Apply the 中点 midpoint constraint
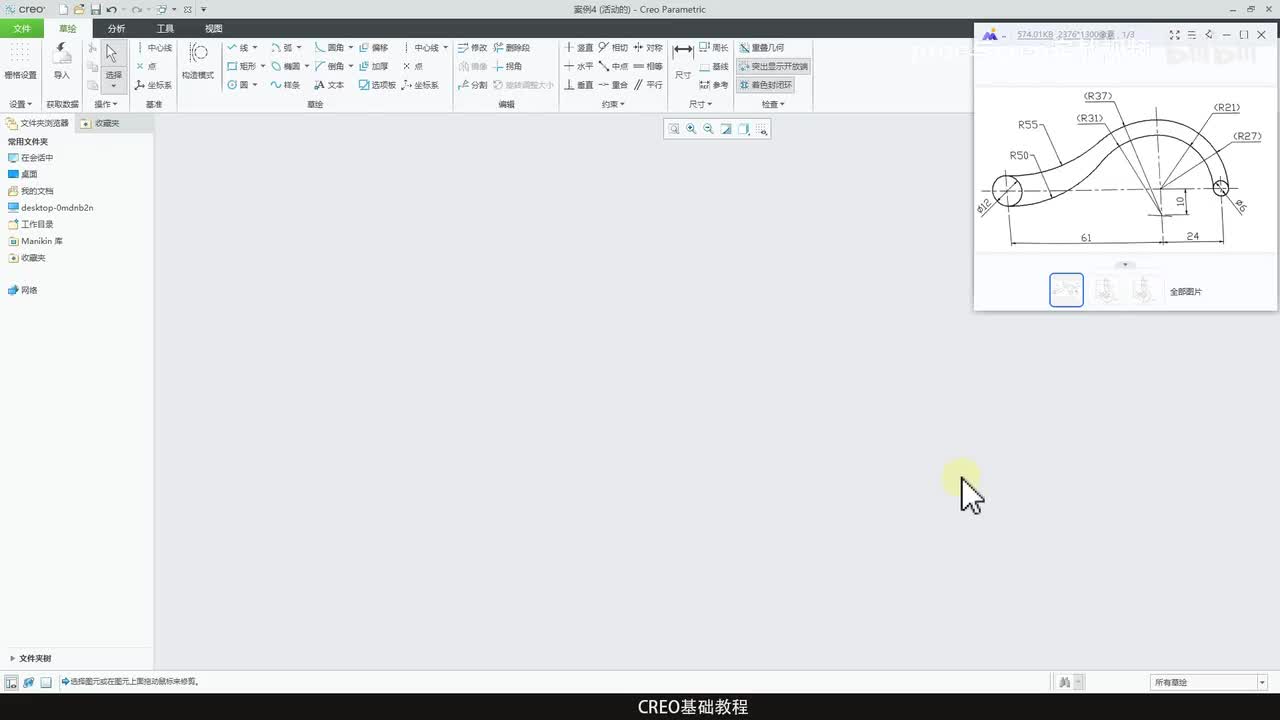 pos(613,66)
